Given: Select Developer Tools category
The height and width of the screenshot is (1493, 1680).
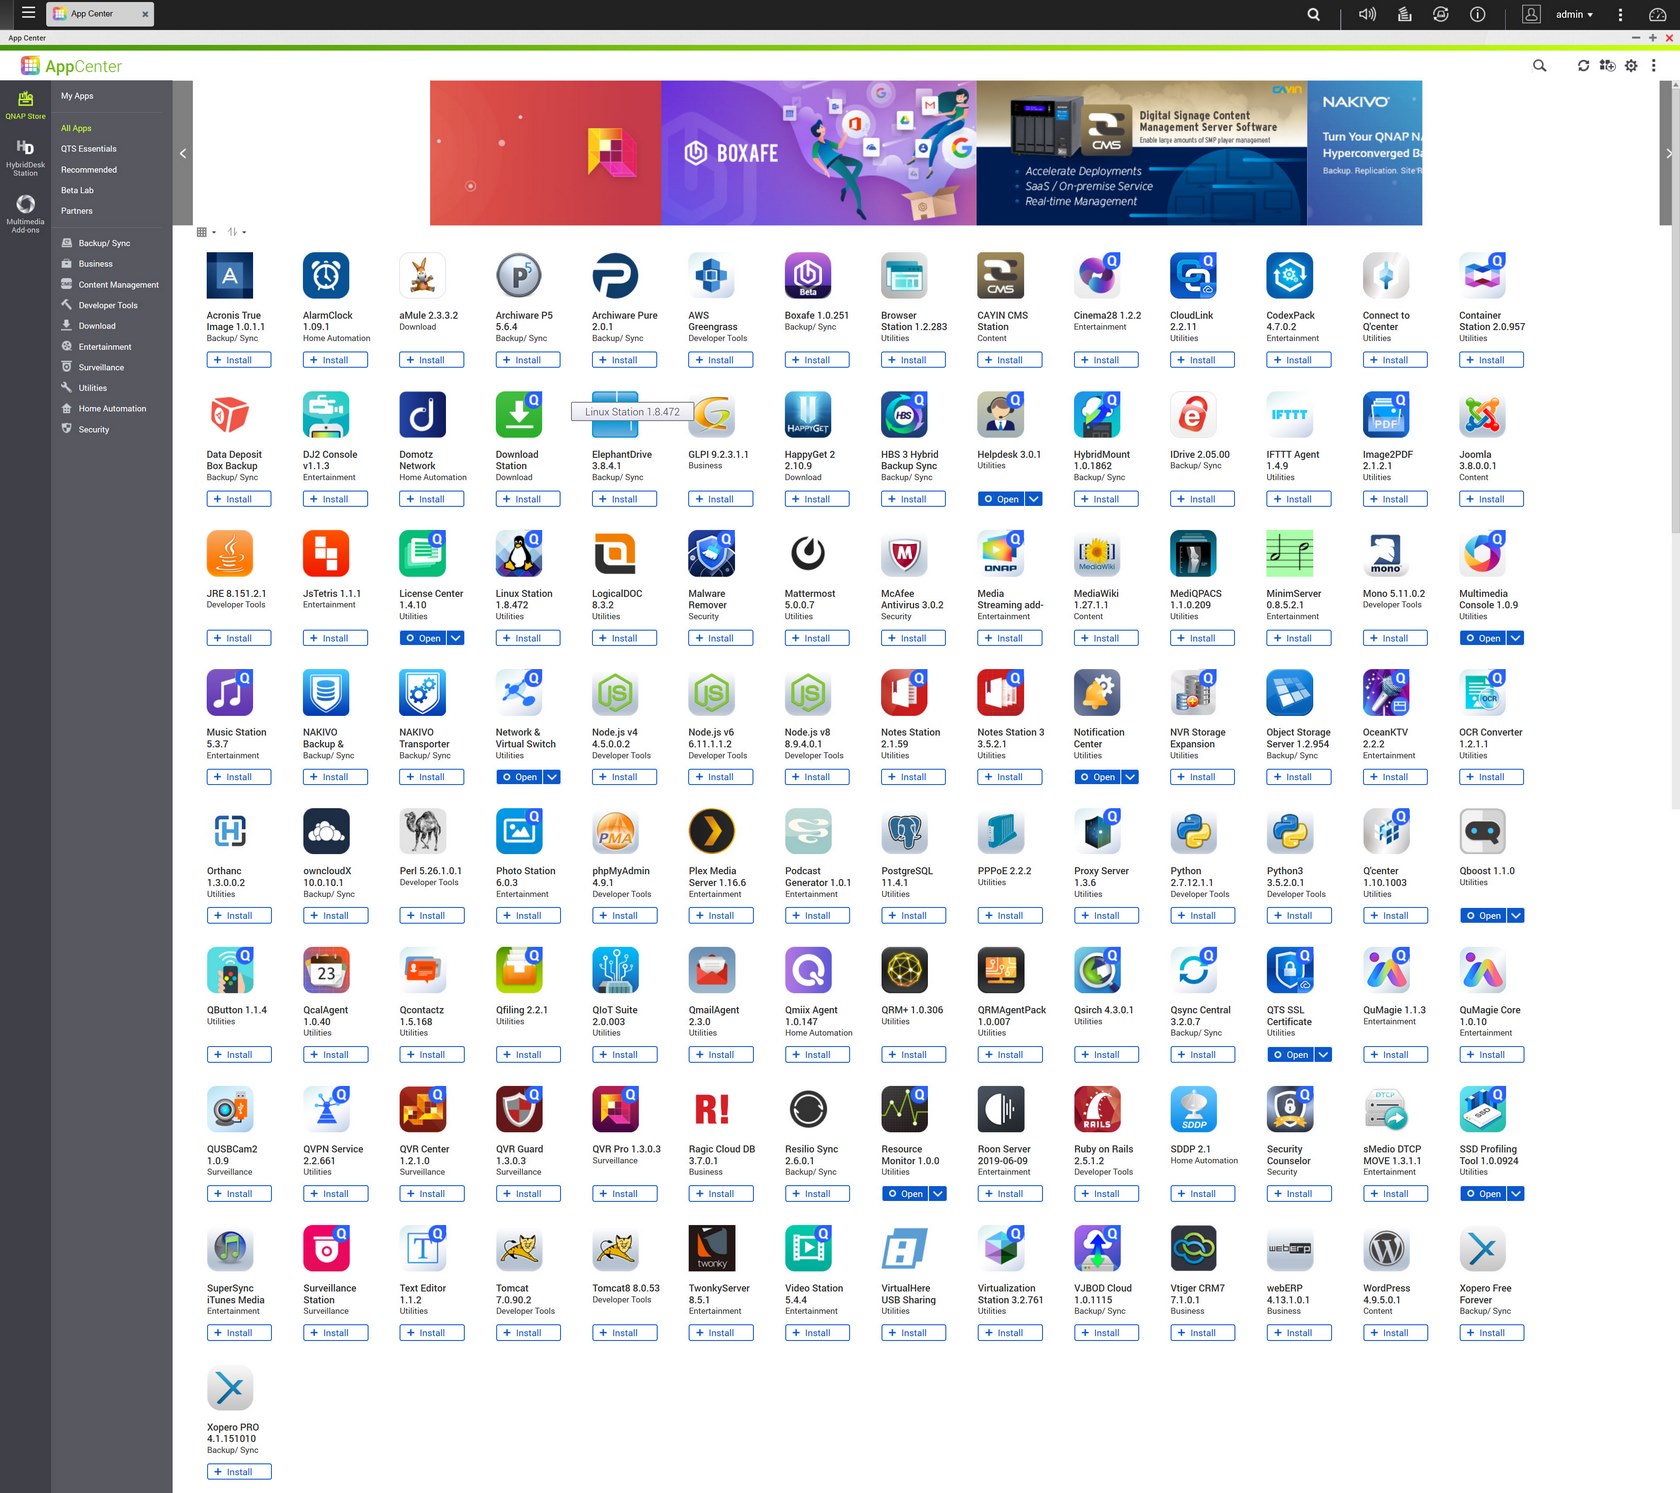Looking at the screenshot, I should tap(110, 305).
